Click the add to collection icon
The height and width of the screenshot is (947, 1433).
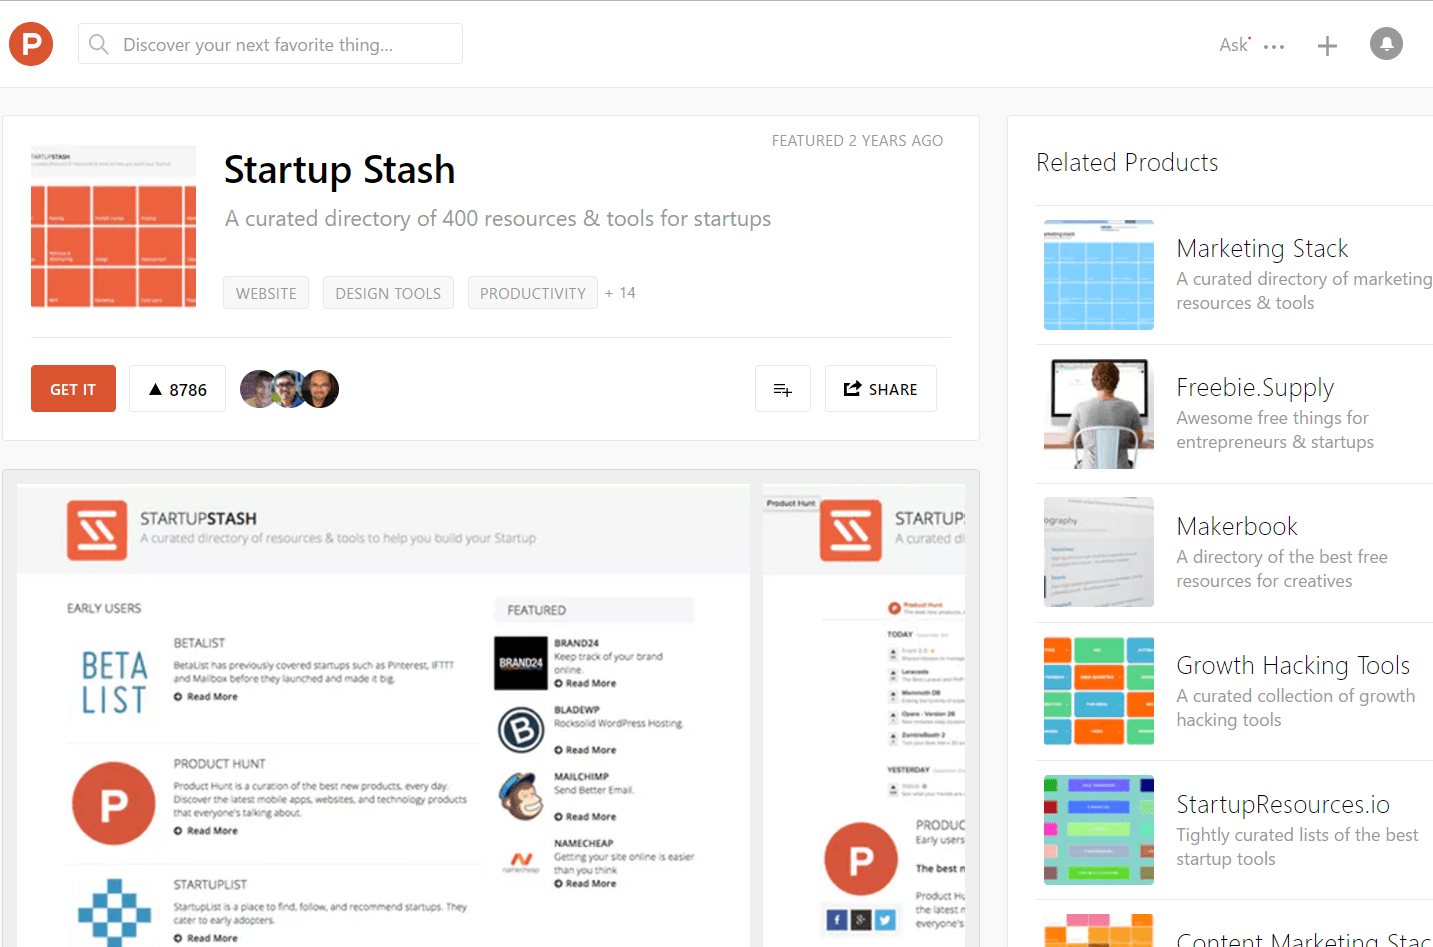[x=782, y=389]
